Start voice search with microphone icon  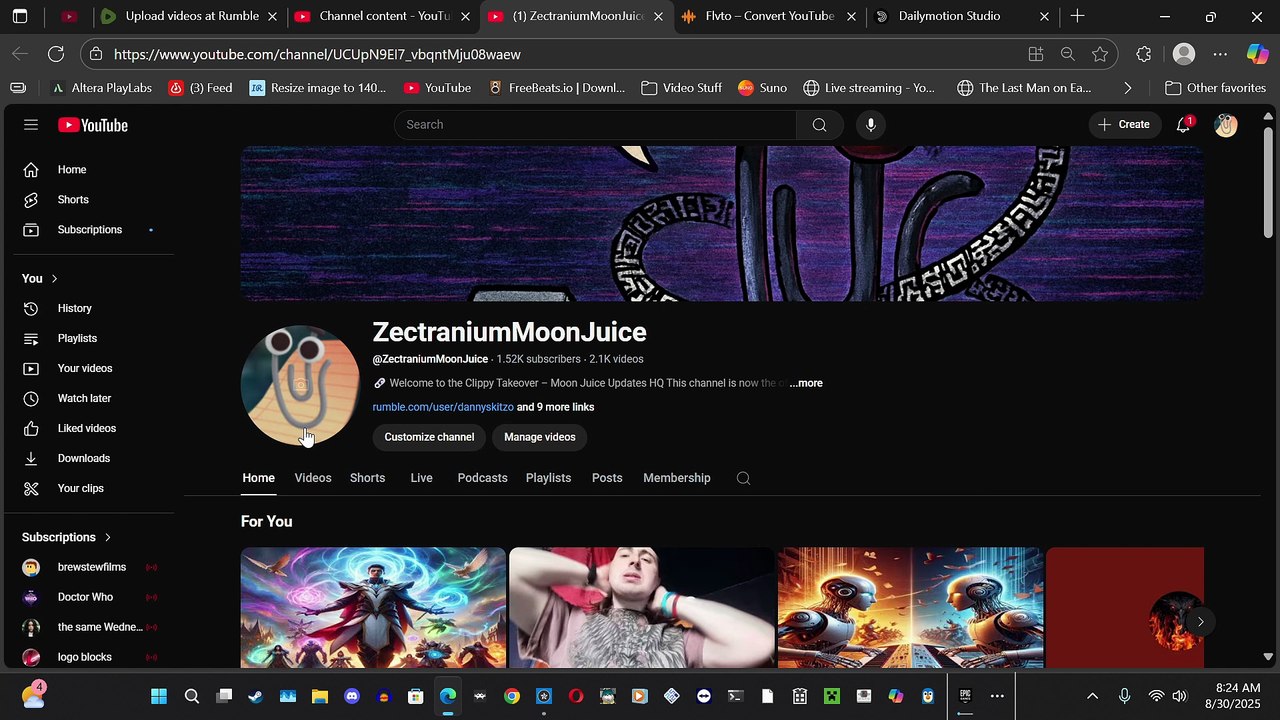[x=871, y=125]
